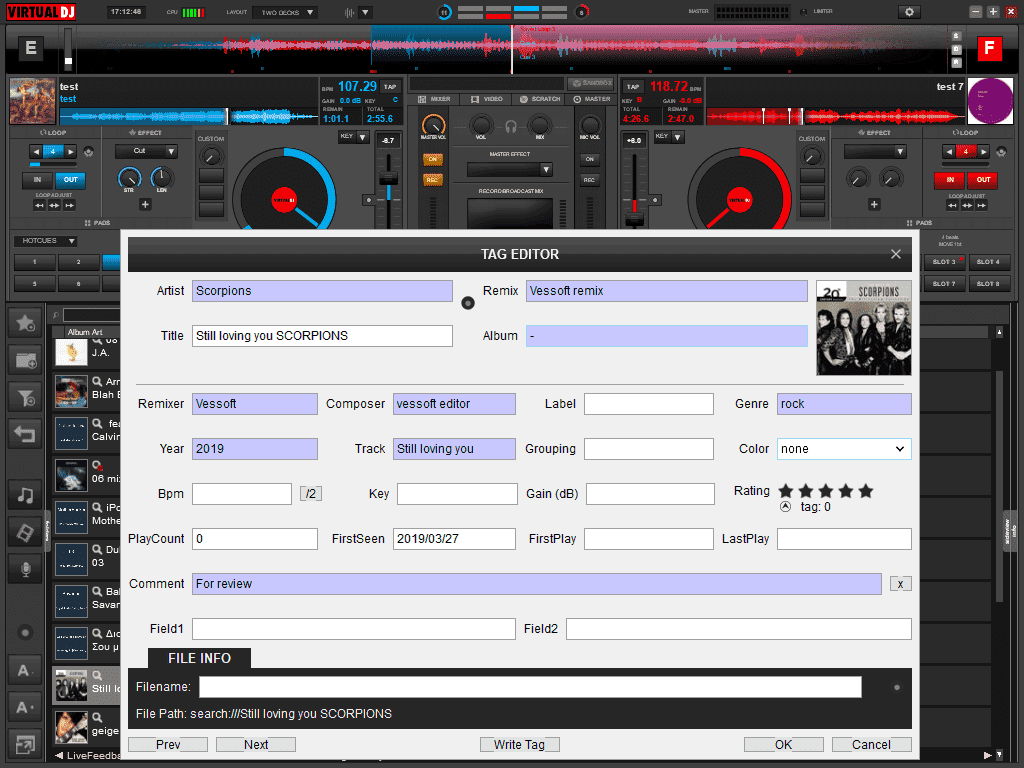Click the left deck loop back arrow
This screenshot has width=1024, height=768.
(x=37, y=152)
